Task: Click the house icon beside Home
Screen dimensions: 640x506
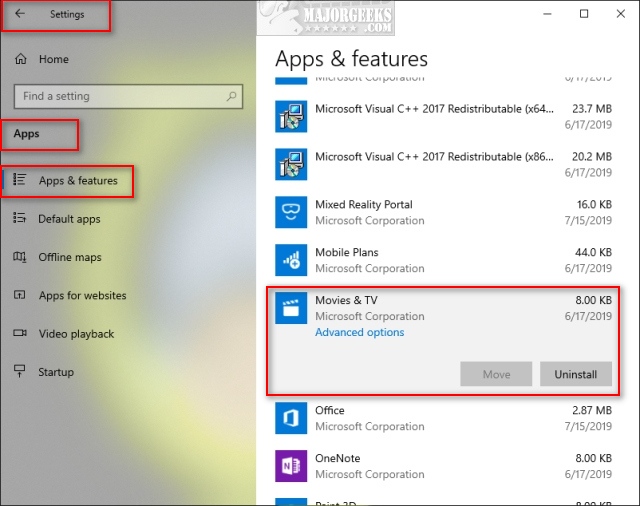Action: [21, 59]
